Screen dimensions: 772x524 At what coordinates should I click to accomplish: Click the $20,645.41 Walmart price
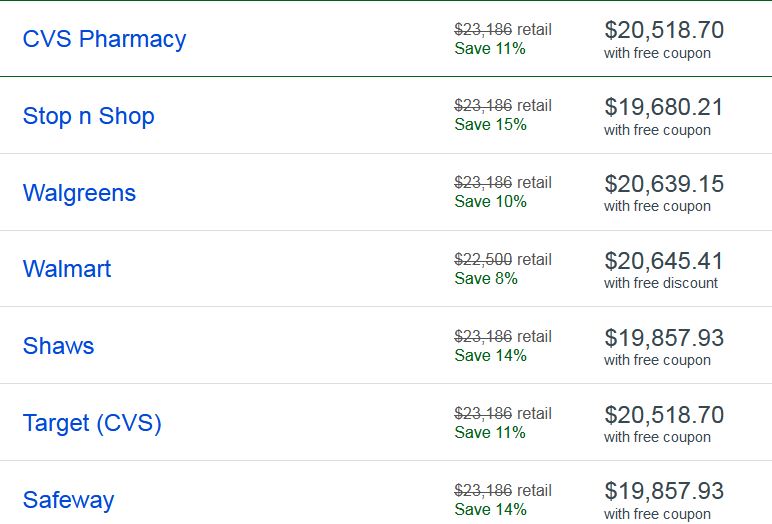click(x=664, y=261)
